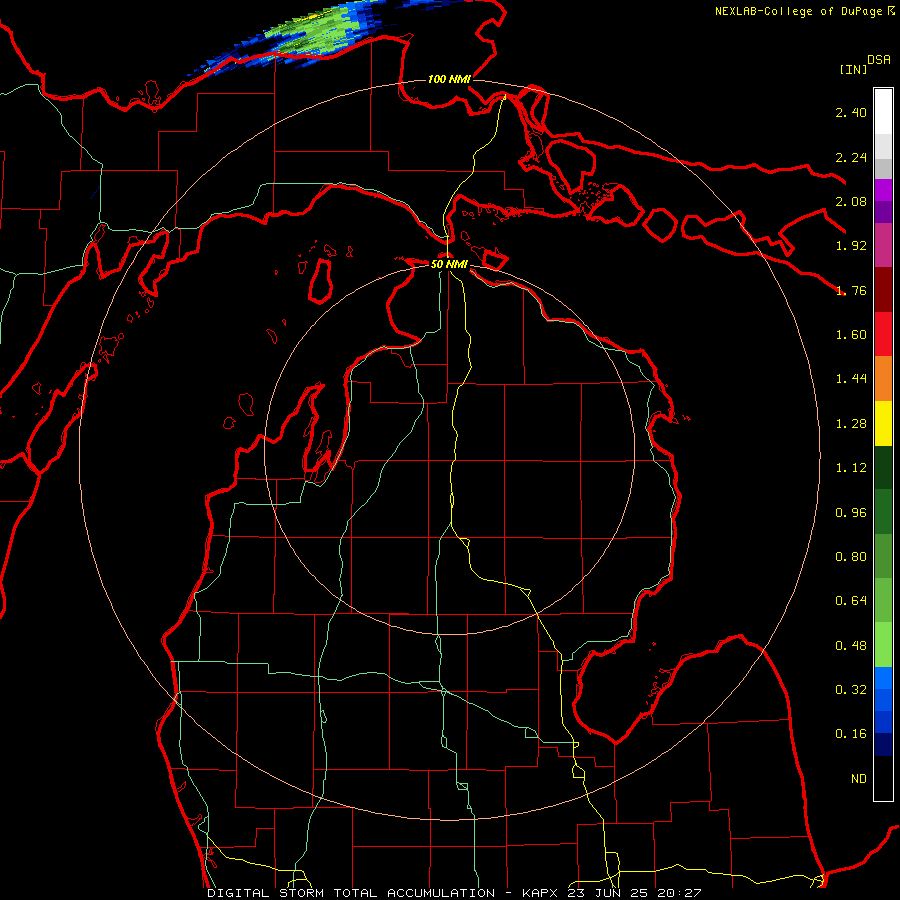Click the 1.44 legend value
This screenshot has height=900, width=900.
click(x=851, y=379)
